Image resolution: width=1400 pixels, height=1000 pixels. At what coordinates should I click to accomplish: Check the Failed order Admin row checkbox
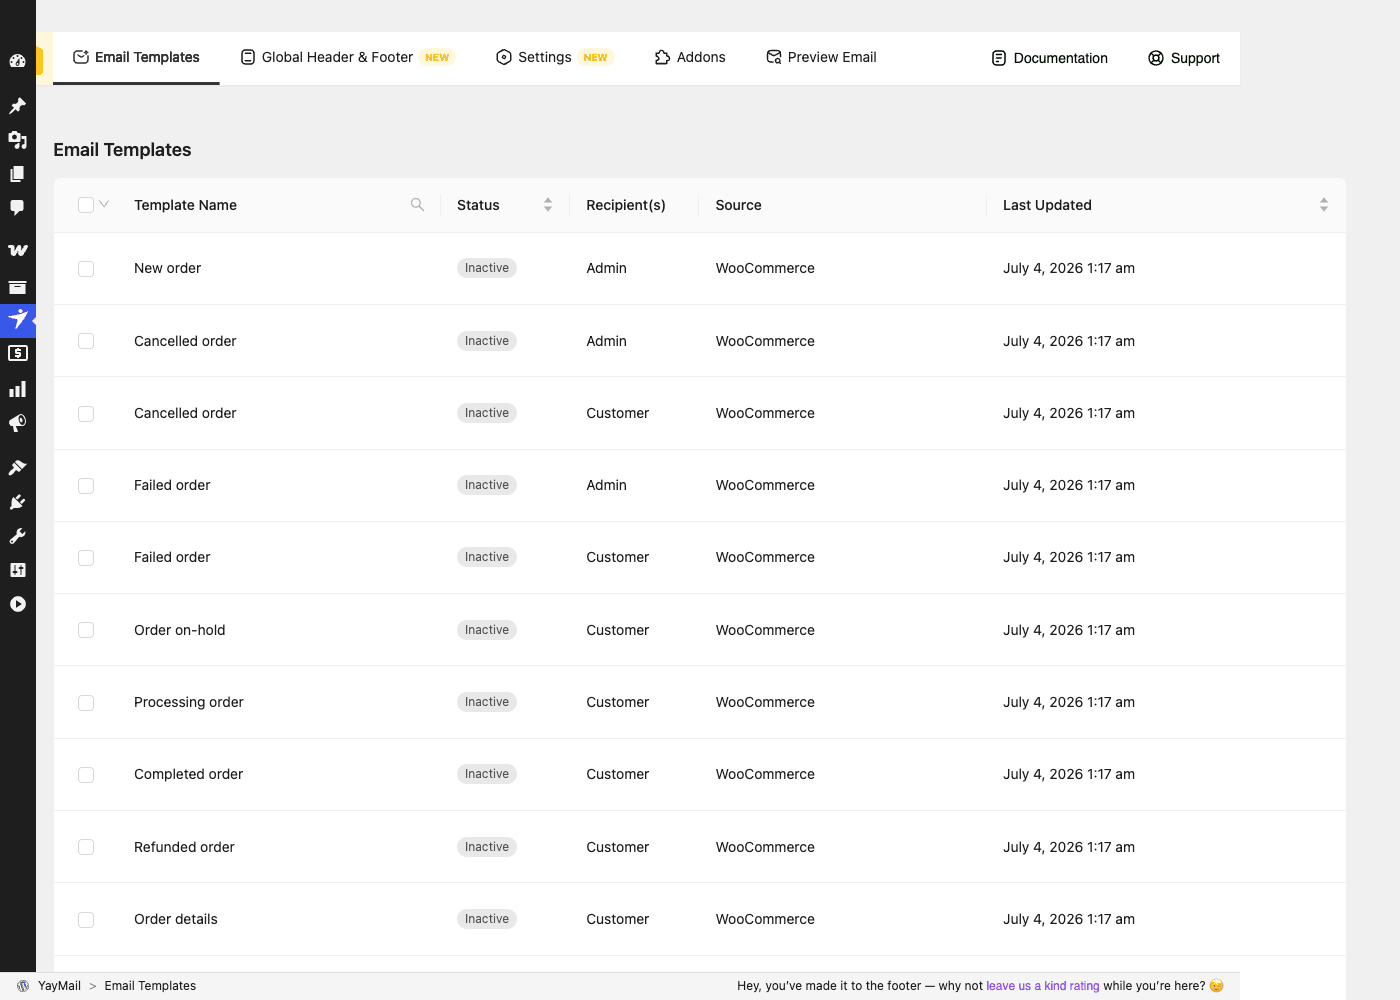point(86,486)
